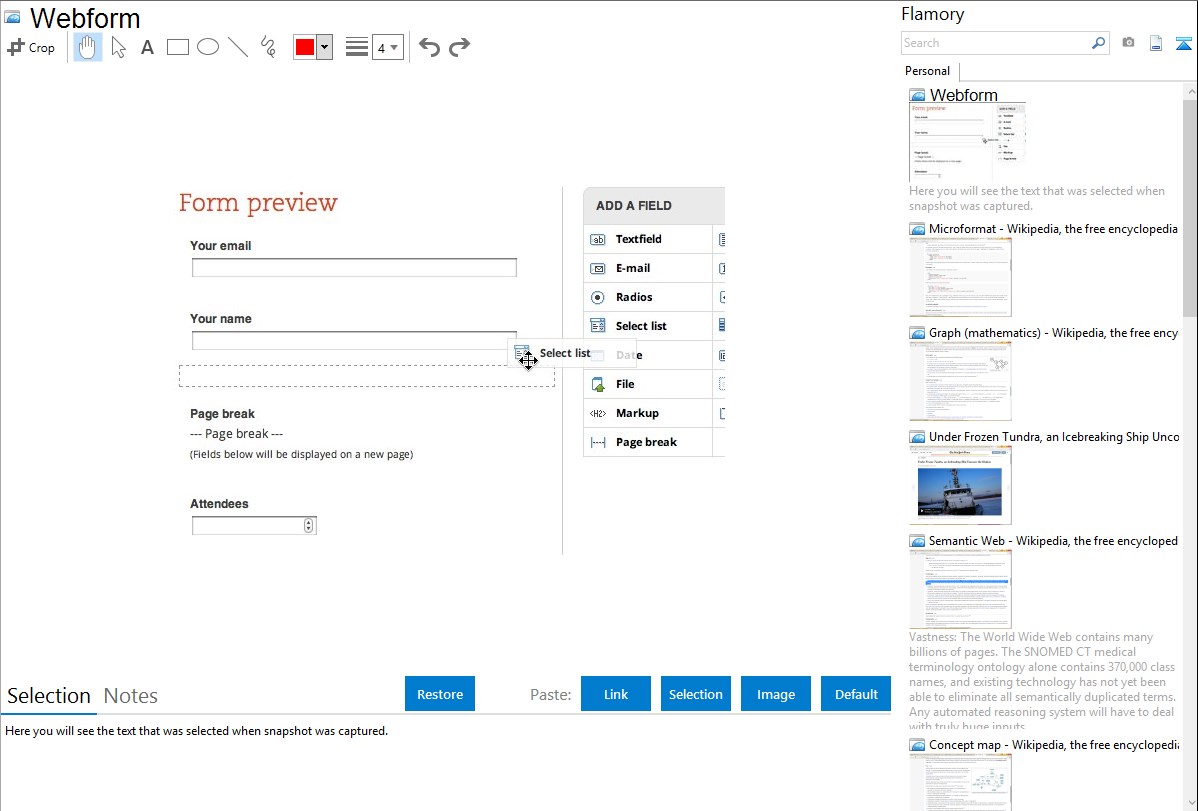1198x811 pixels.
Task: Undo the last edit
Action: pyautogui.click(x=429, y=47)
